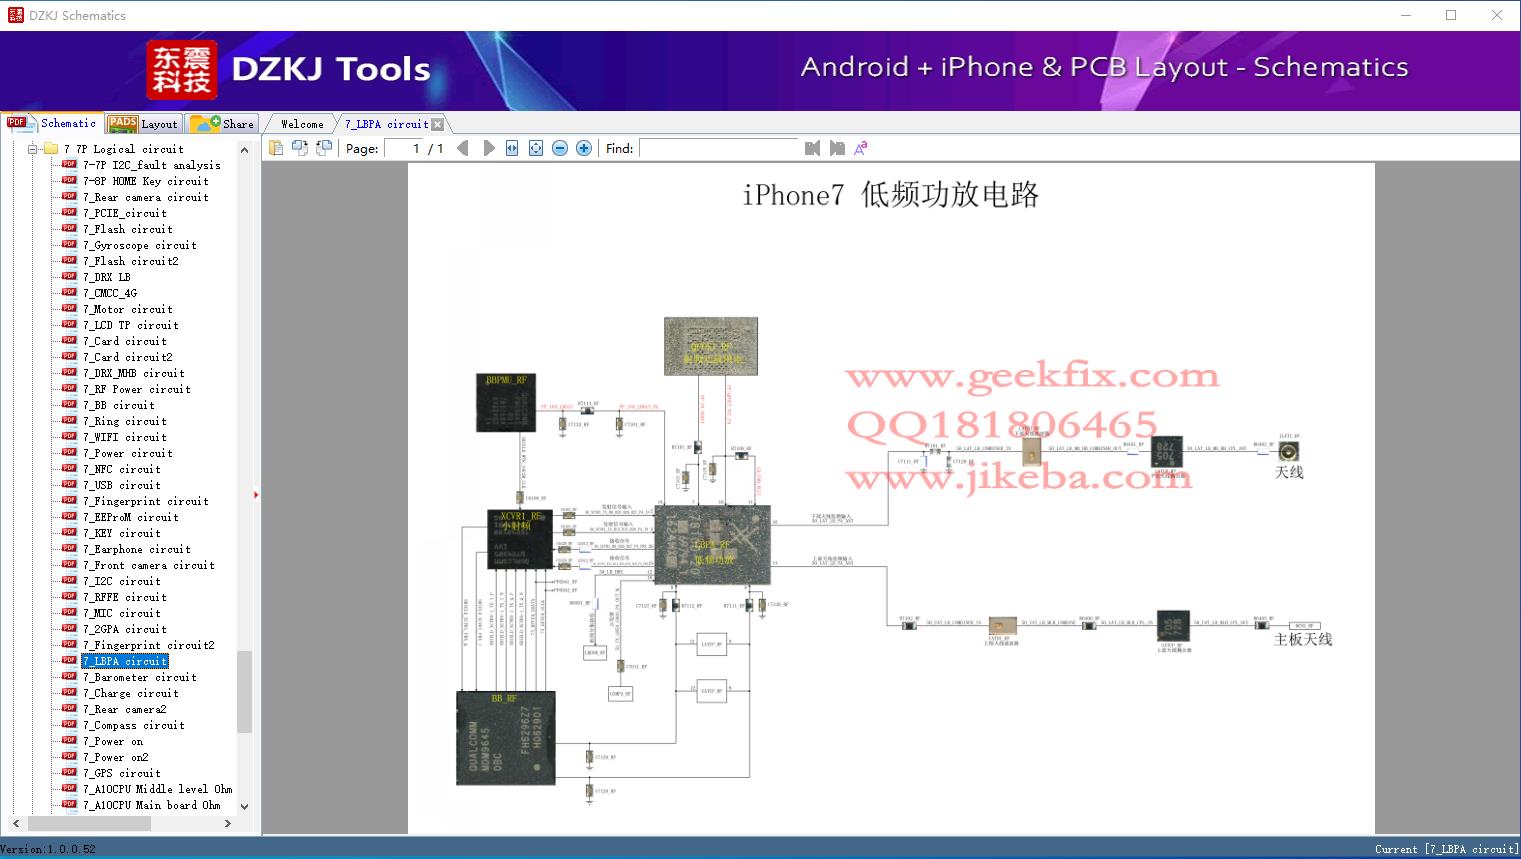Screen dimensions: 1521x859
Task: Open 7_Front camera circuit
Action: coord(149,565)
